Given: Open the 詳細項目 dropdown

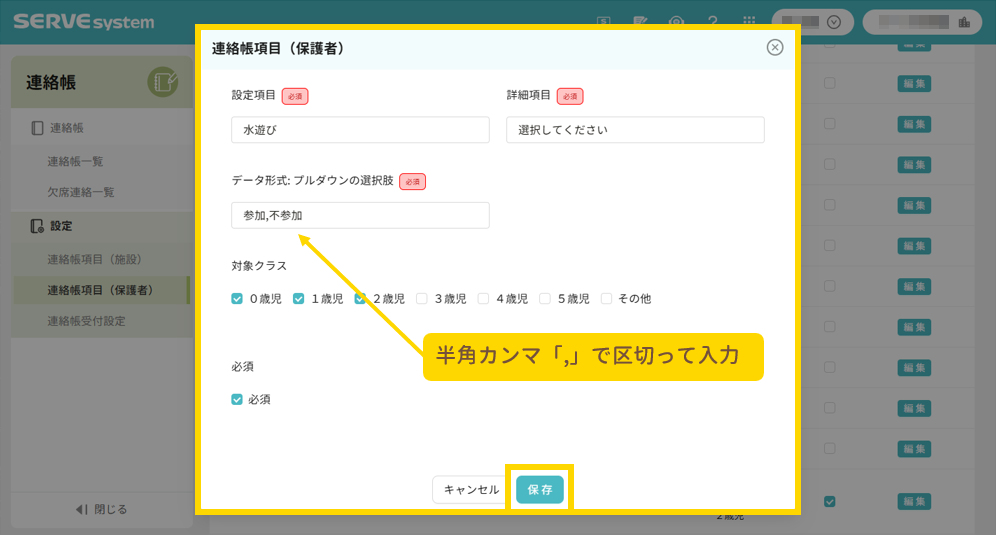Looking at the screenshot, I should click(635, 130).
